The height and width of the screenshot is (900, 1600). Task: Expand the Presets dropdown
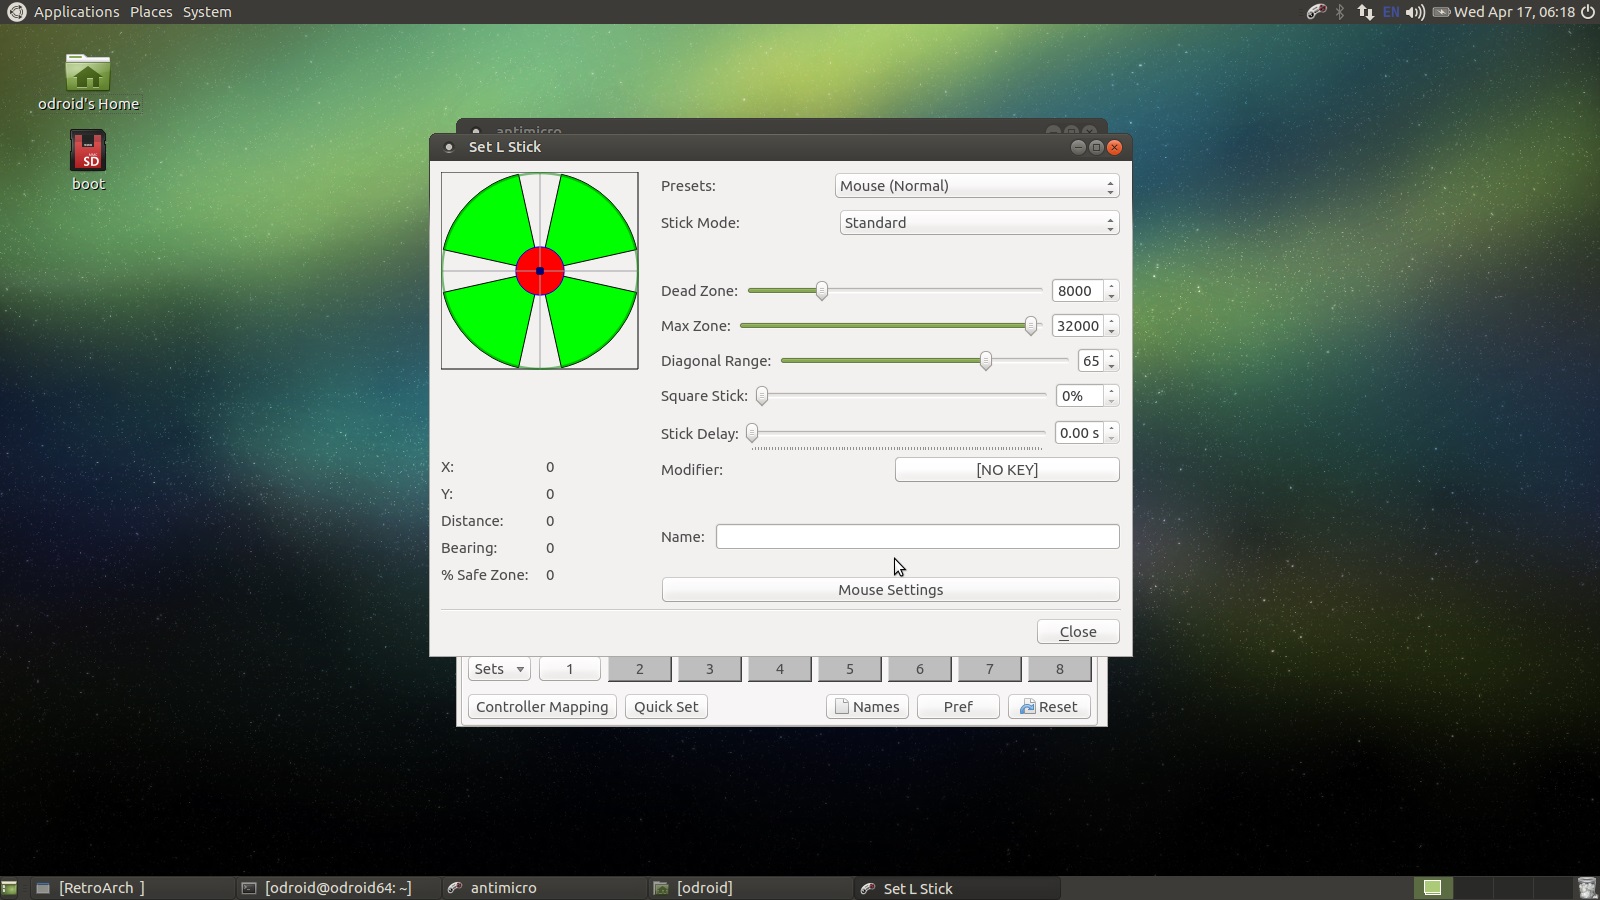click(976, 186)
